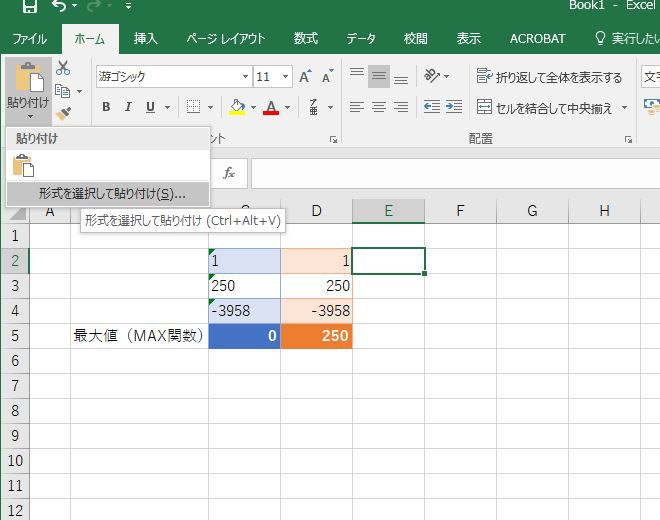This screenshot has height=520, width=660.
Task: Select Center alignment icon
Action: (379, 107)
